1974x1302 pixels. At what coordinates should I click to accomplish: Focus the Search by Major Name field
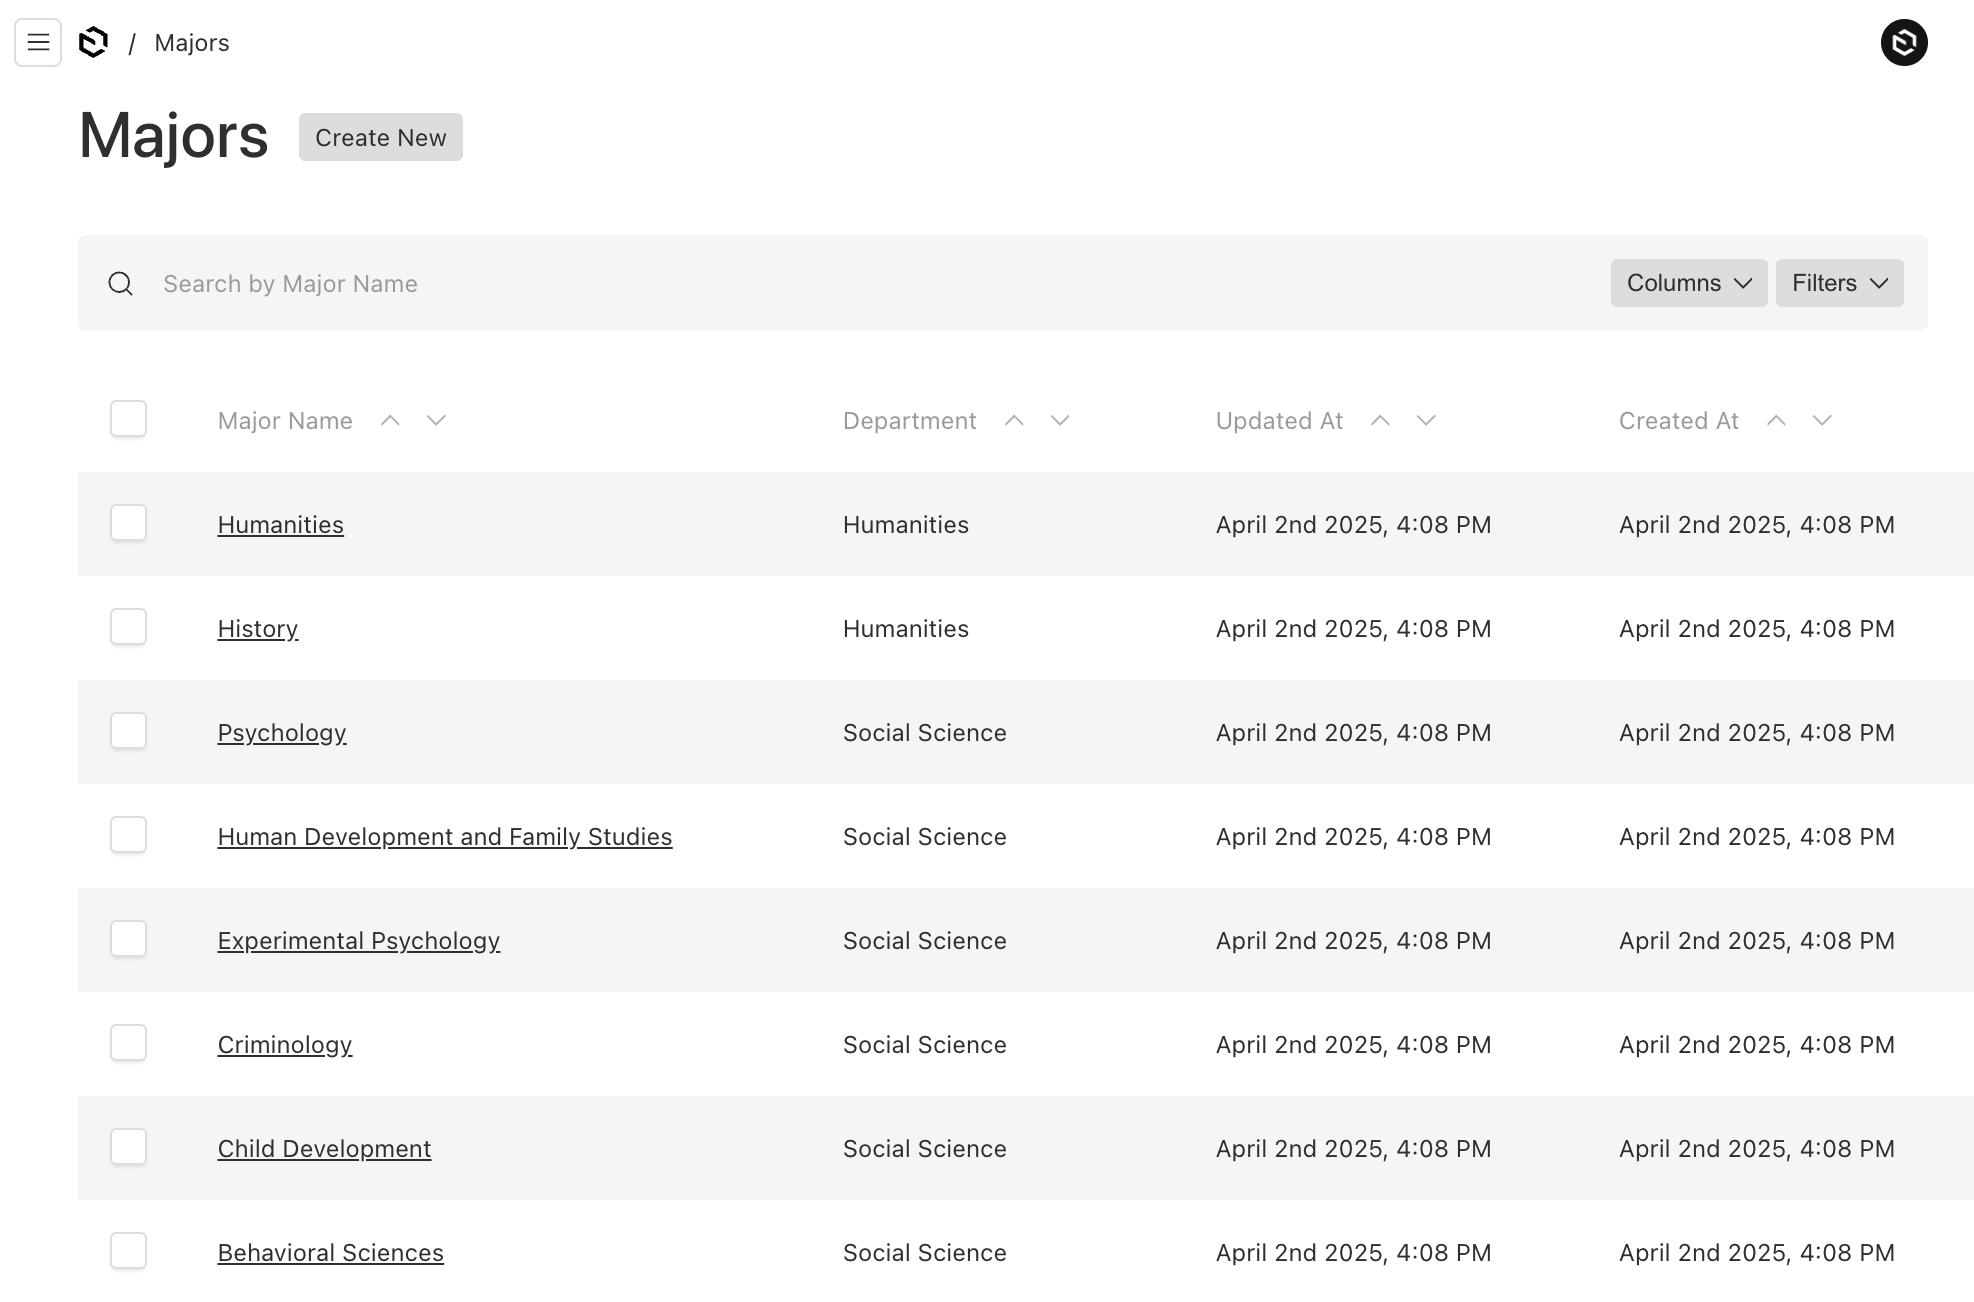(x=870, y=284)
